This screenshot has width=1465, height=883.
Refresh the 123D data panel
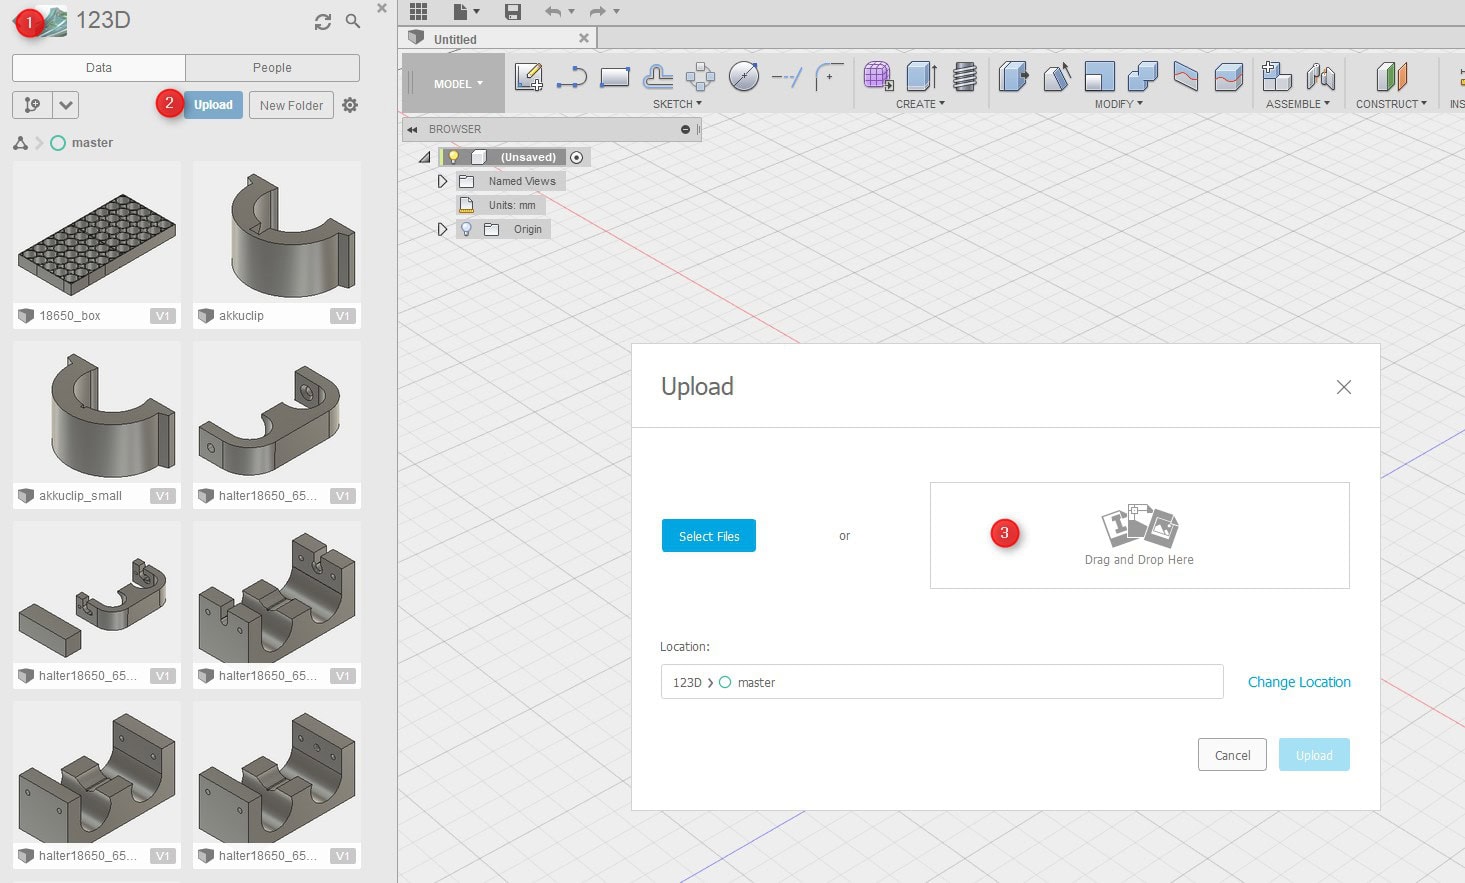pyautogui.click(x=322, y=22)
